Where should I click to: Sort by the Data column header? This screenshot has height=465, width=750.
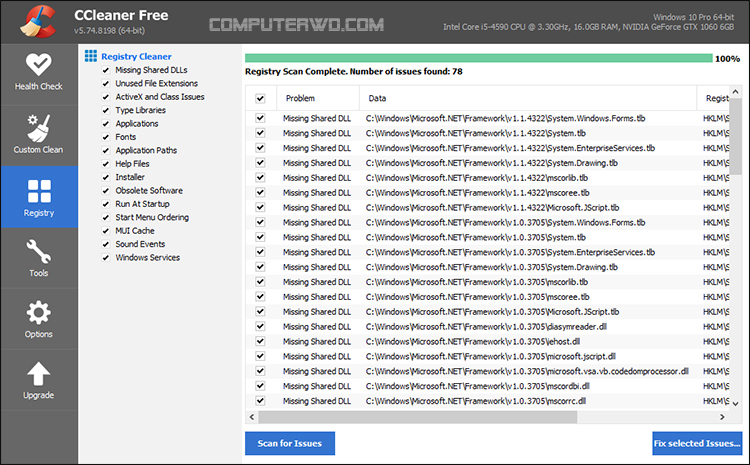(528, 98)
